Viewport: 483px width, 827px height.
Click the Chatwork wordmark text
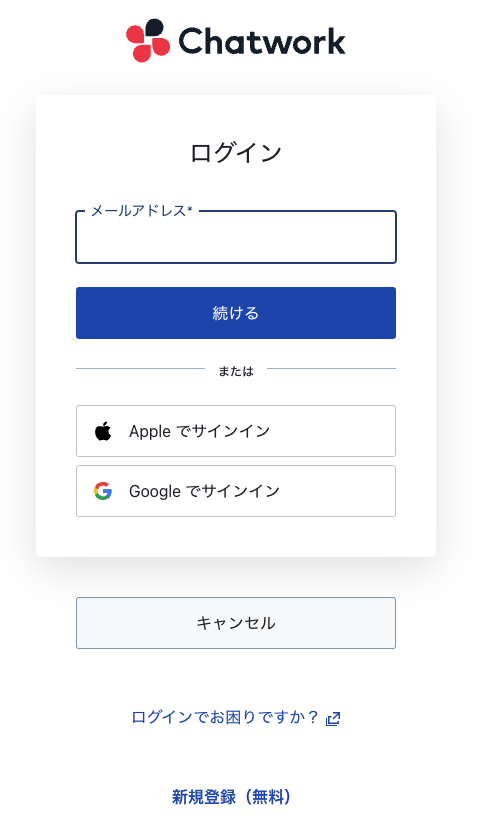click(262, 41)
